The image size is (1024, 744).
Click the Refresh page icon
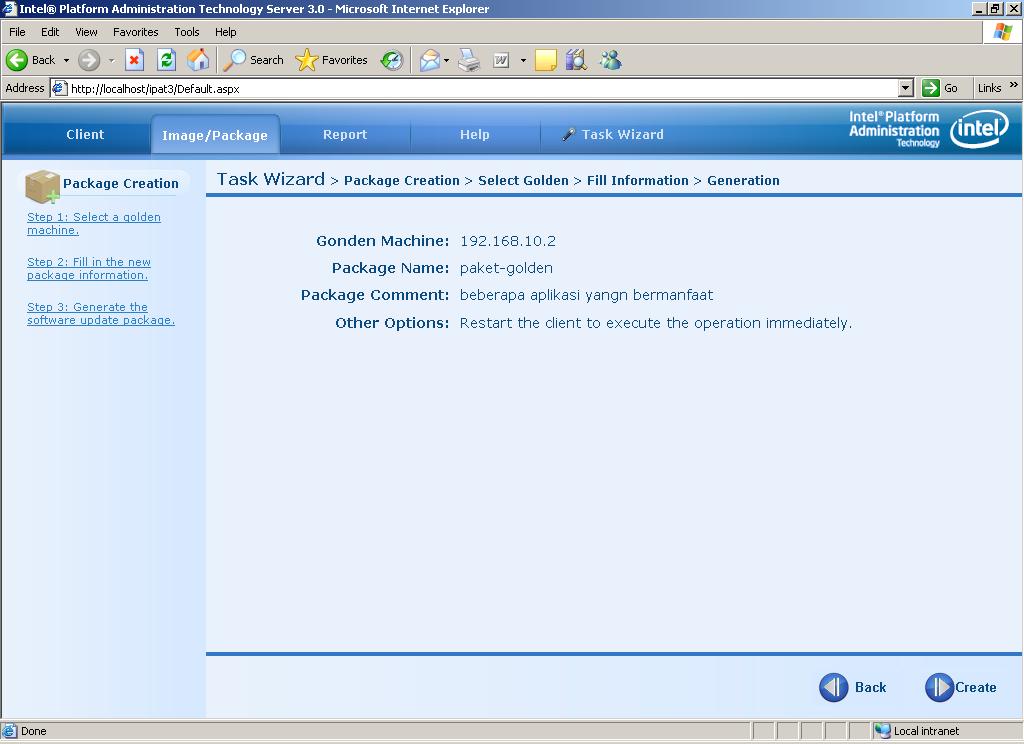coord(167,60)
